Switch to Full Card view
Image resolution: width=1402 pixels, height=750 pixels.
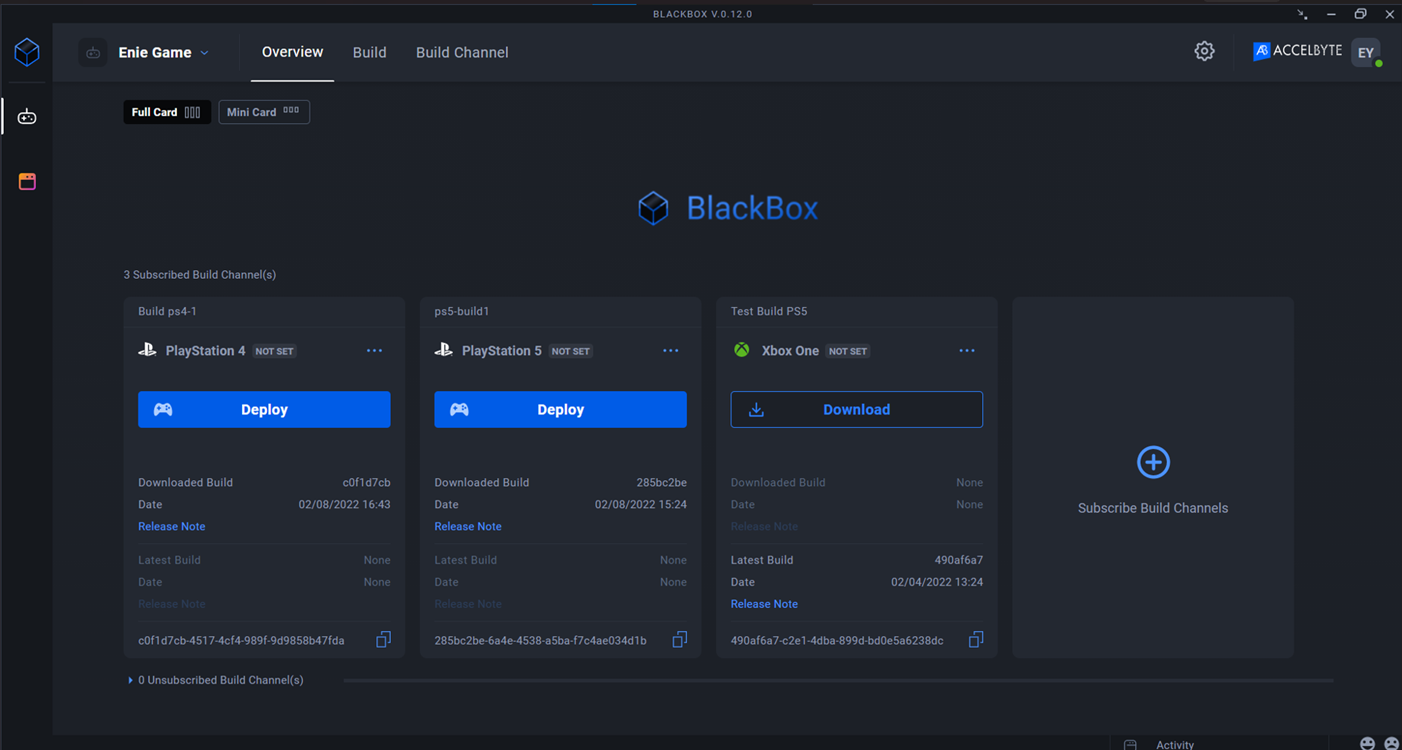tap(167, 112)
